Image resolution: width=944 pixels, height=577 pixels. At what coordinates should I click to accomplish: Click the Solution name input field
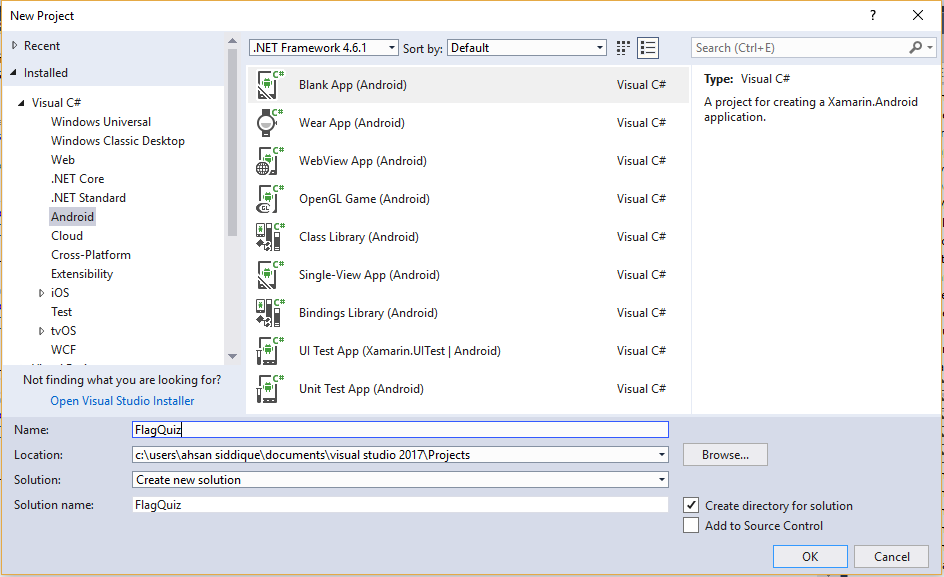400,505
